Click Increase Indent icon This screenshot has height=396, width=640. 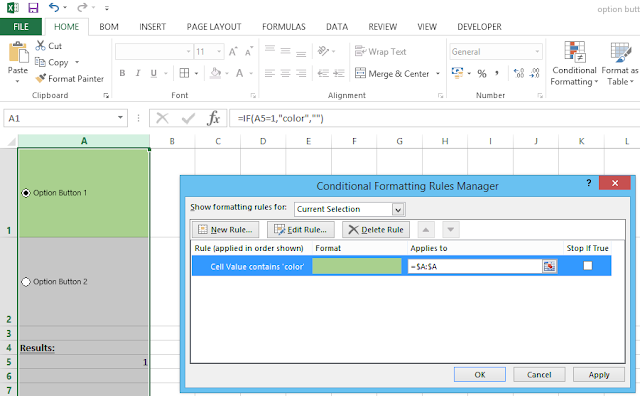pyautogui.click(x=339, y=73)
